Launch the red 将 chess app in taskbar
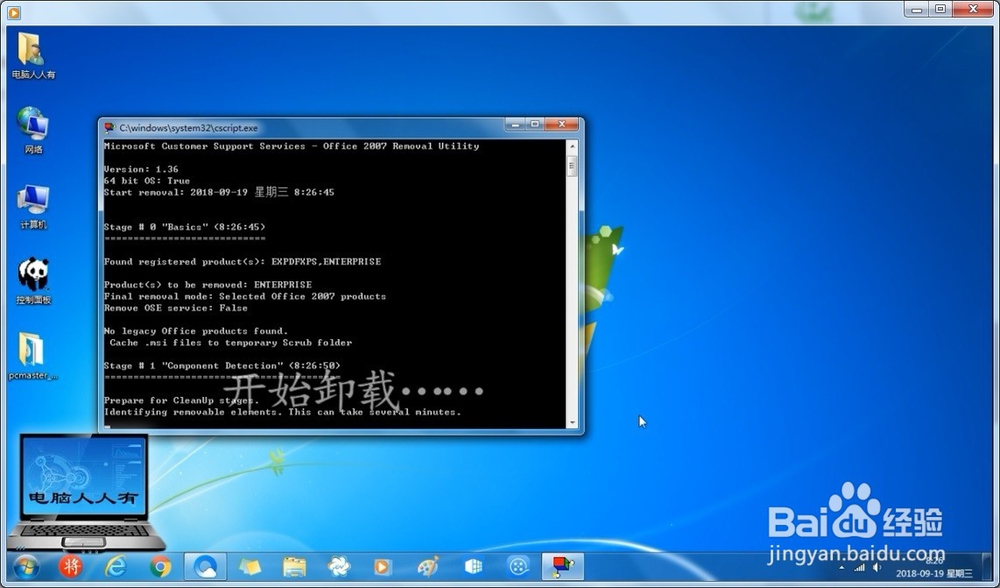The image size is (1000, 588). 71,566
